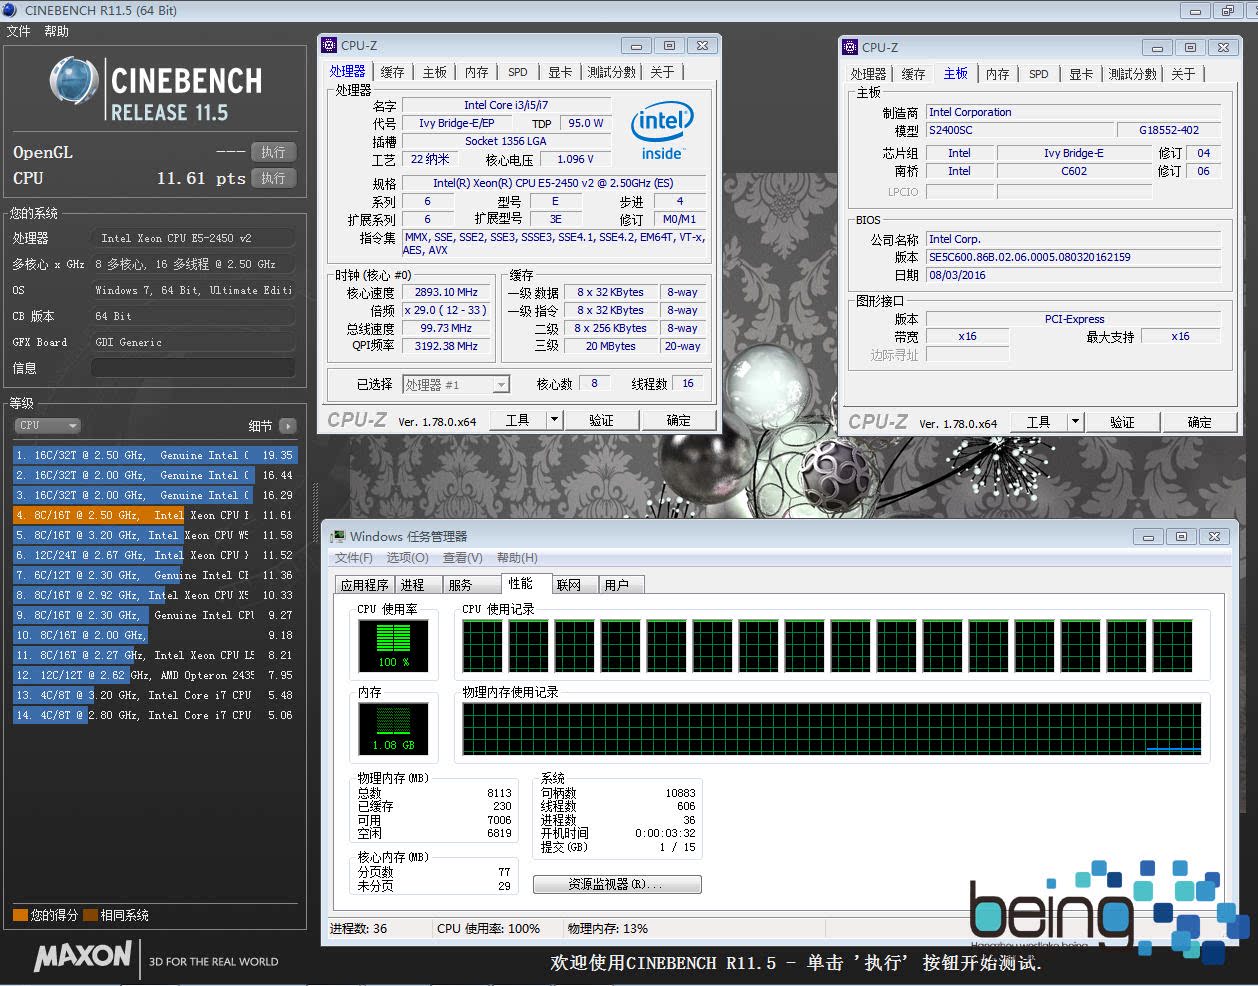
Task: Click 验证 button in processor CPU-Z window
Action: click(x=602, y=420)
